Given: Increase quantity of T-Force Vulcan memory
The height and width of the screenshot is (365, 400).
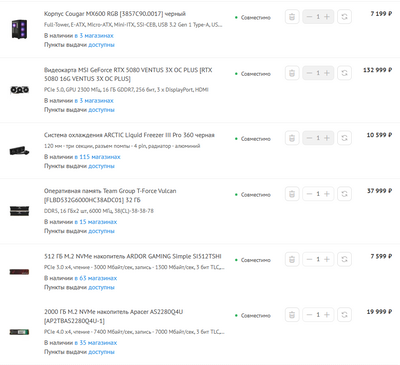Looking at the screenshot, I should 327,194.
